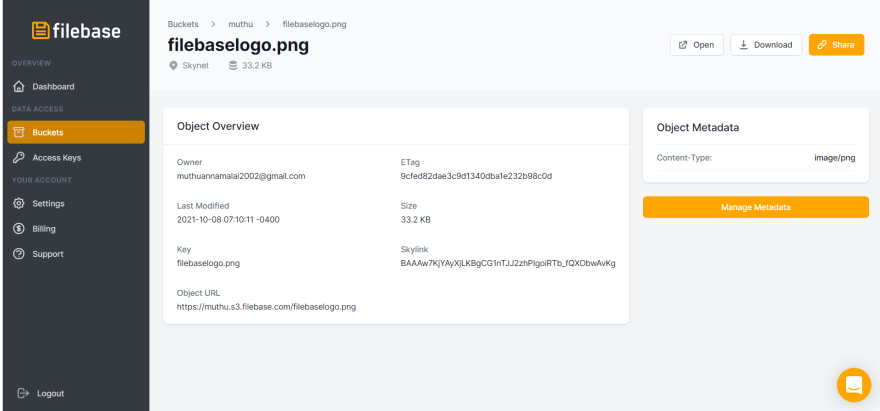Go to Buckets in the sidebar
Viewport: 880px width, 411px height.
coord(76,132)
